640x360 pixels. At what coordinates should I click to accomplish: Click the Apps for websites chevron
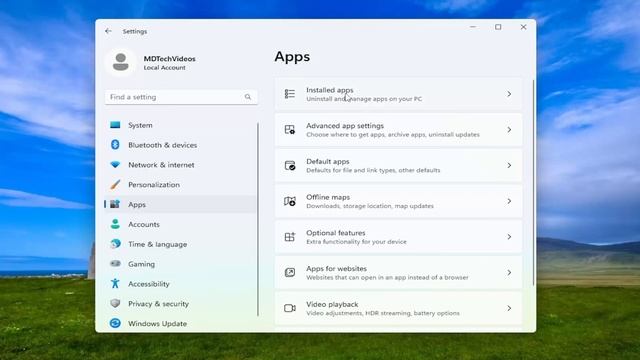[509, 272]
